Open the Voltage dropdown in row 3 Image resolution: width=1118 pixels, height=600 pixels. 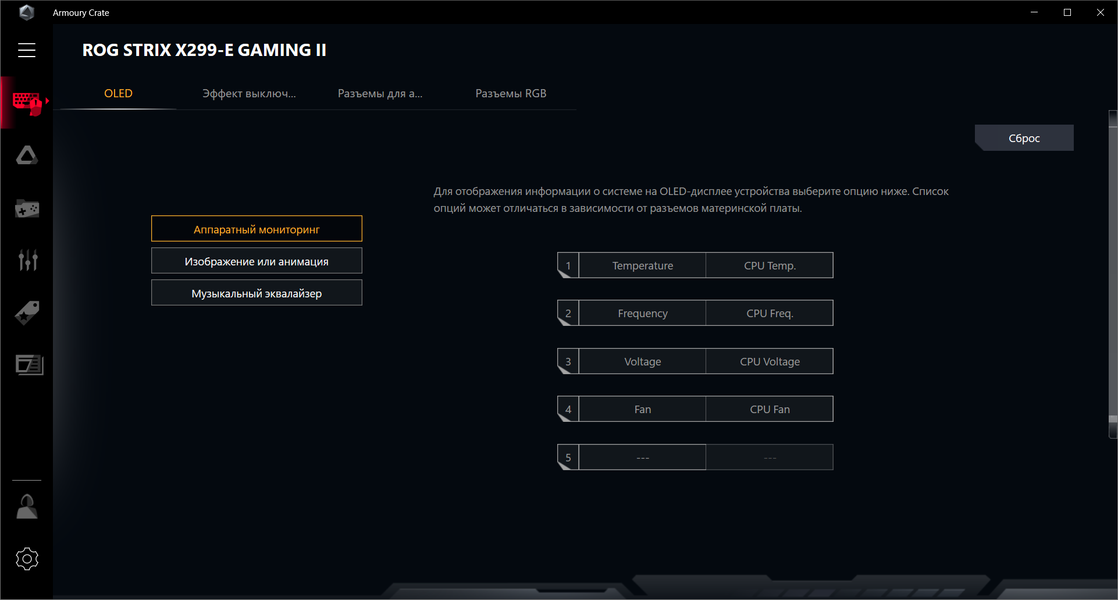642,361
